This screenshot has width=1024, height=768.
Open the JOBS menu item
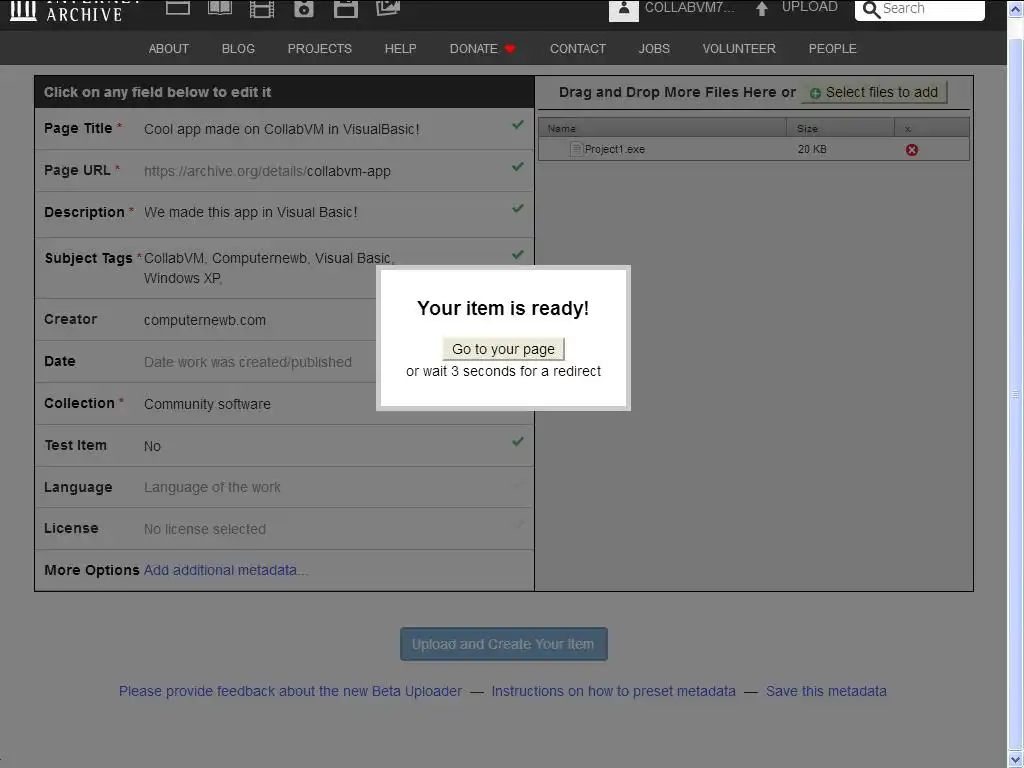click(x=654, y=49)
